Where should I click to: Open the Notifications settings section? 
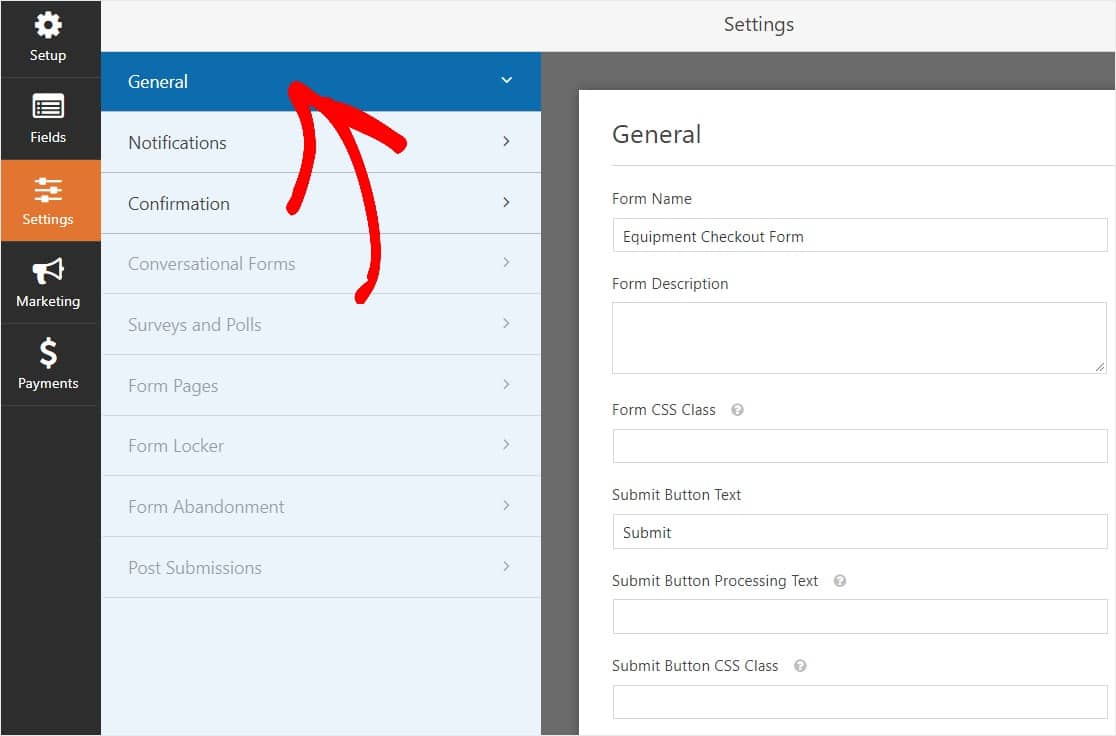click(x=321, y=142)
